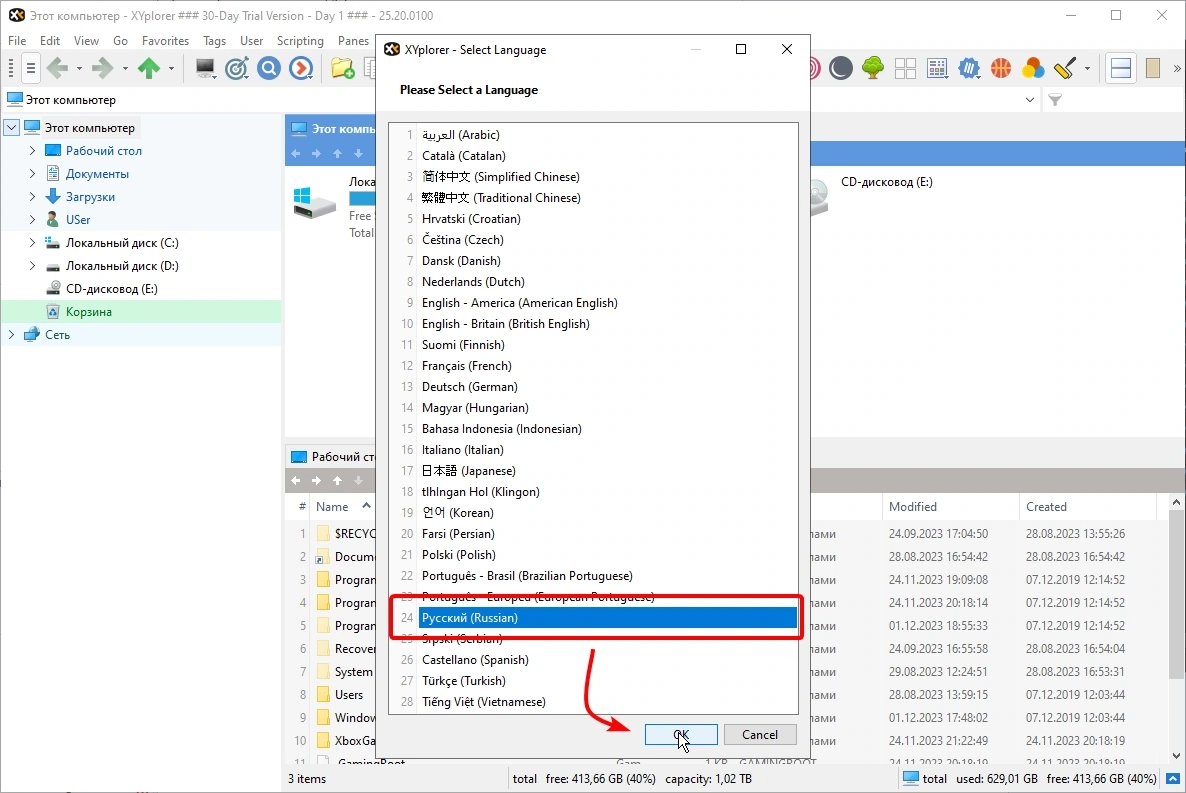Open the Tags menu
Viewport: 1186px width, 793px height.
(214, 41)
